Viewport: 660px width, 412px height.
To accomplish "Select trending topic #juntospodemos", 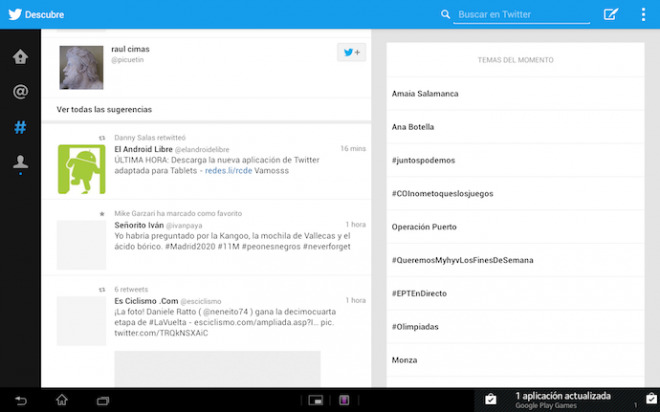I will click(424, 160).
